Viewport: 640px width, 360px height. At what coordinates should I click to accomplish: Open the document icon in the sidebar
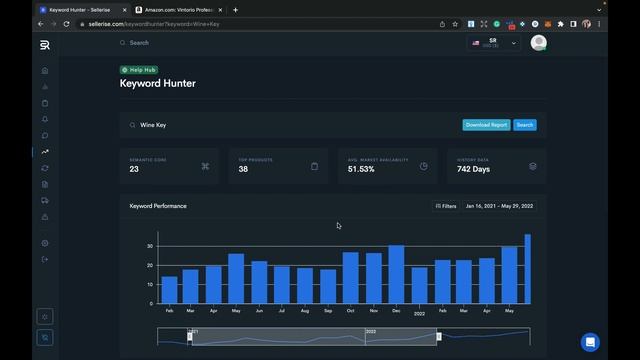[x=45, y=184]
